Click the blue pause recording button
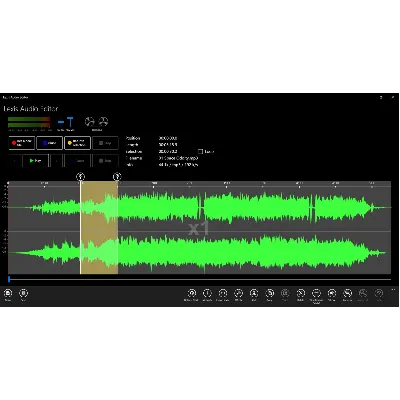Viewport: 400px width, 400px height. coord(49,143)
